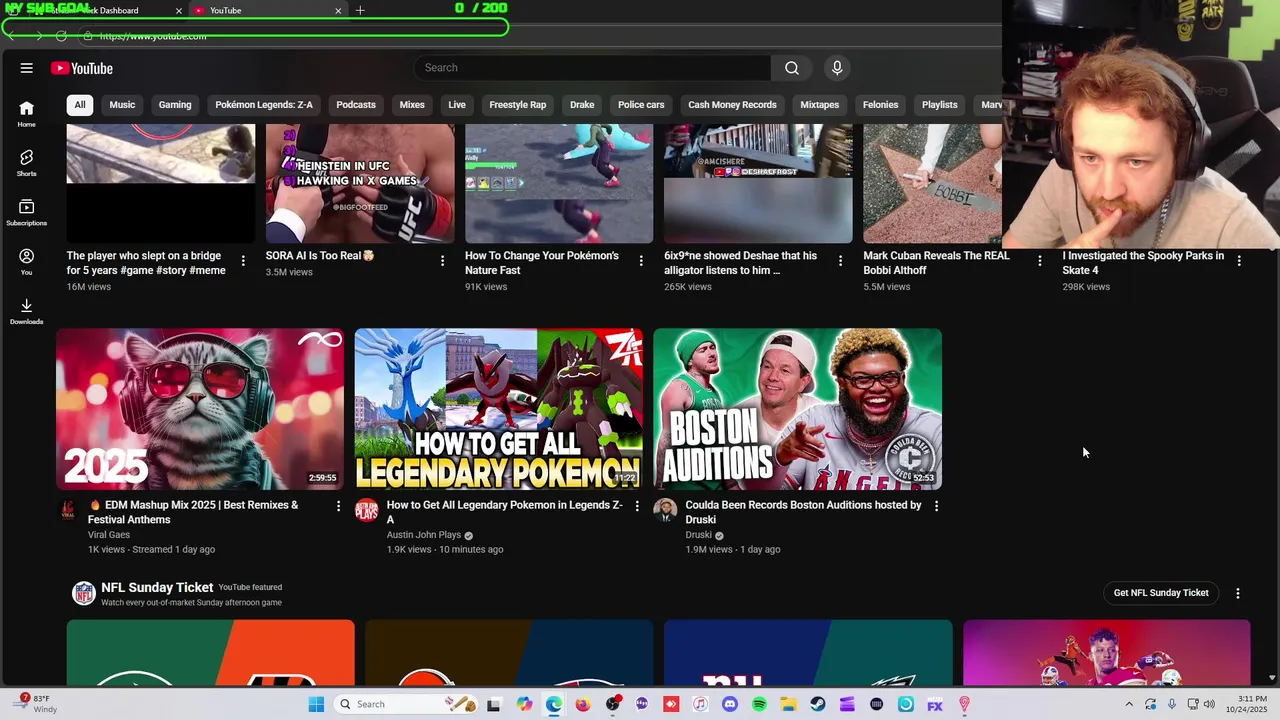Select the Live filter chip
The width and height of the screenshot is (1280, 720).
[457, 104]
